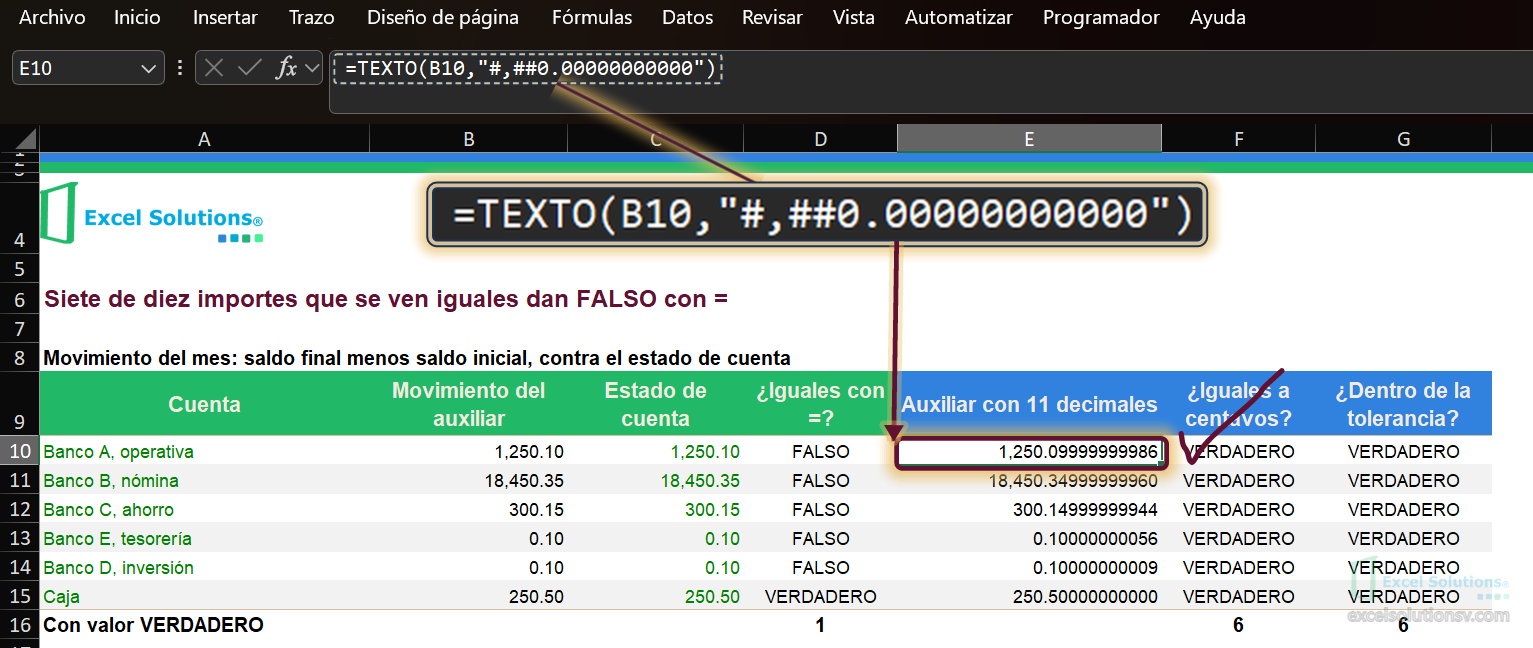Cancel the formula entry with X icon
Screen dimensions: 1533x648
(x=213, y=68)
